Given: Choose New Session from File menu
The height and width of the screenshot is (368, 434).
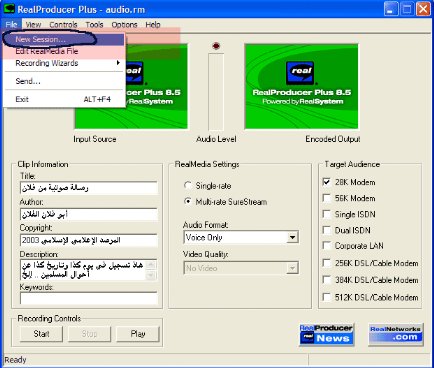Looking at the screenshot, I should coord(64,39).
